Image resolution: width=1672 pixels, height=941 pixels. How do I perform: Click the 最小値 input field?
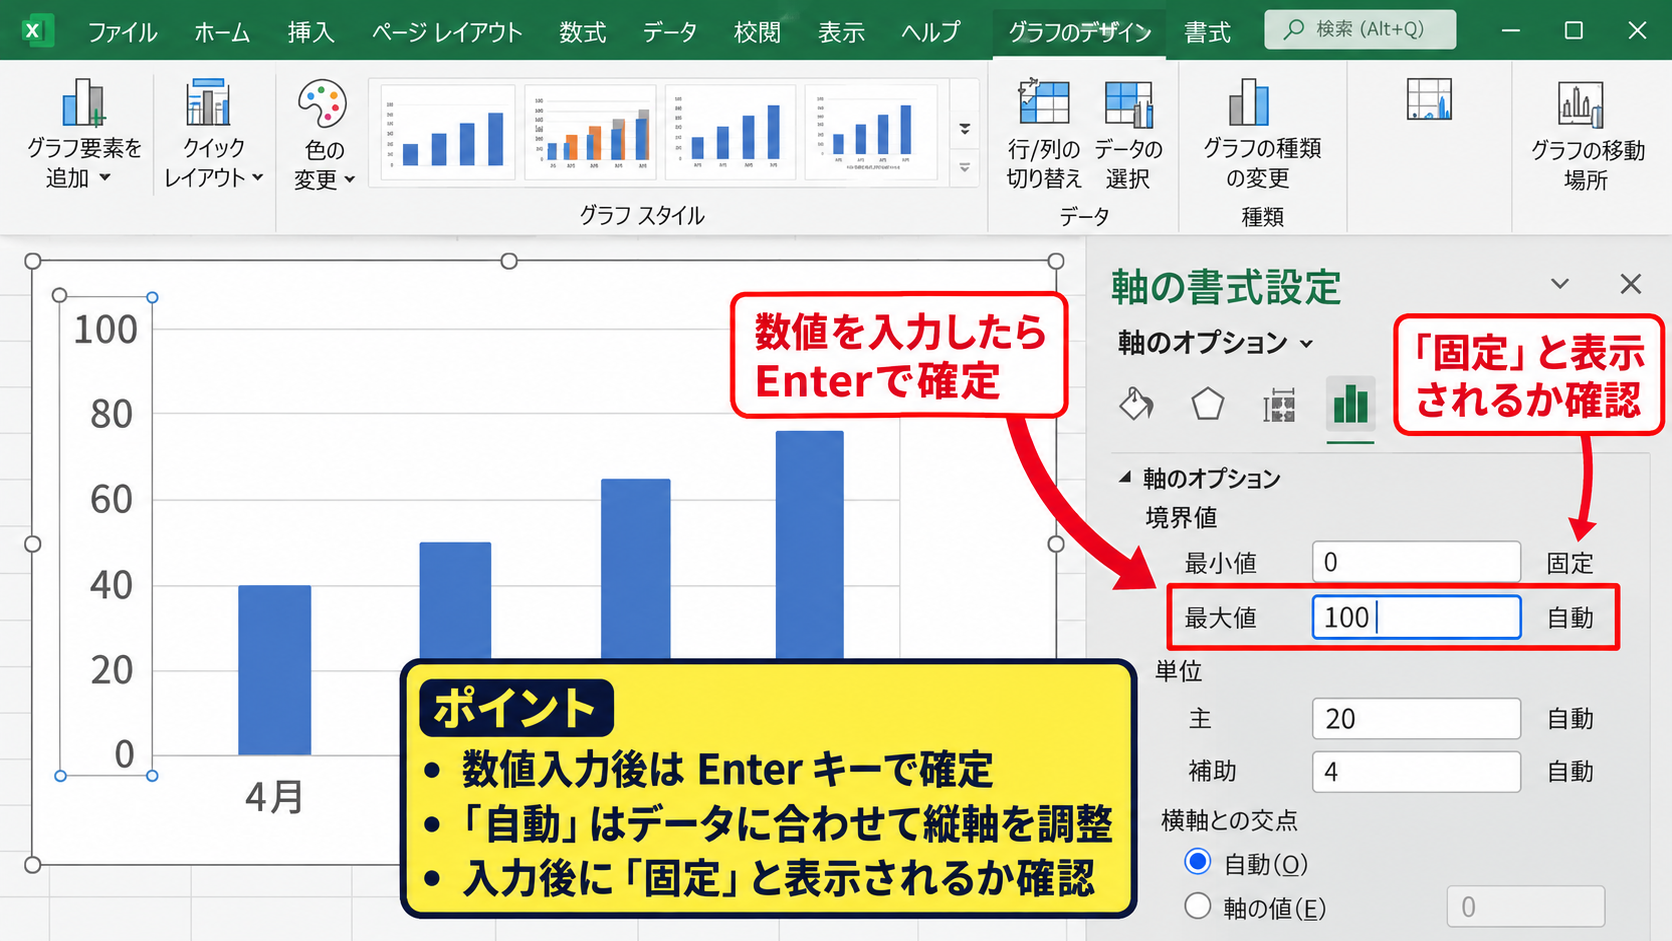(x=1416, y=562)
